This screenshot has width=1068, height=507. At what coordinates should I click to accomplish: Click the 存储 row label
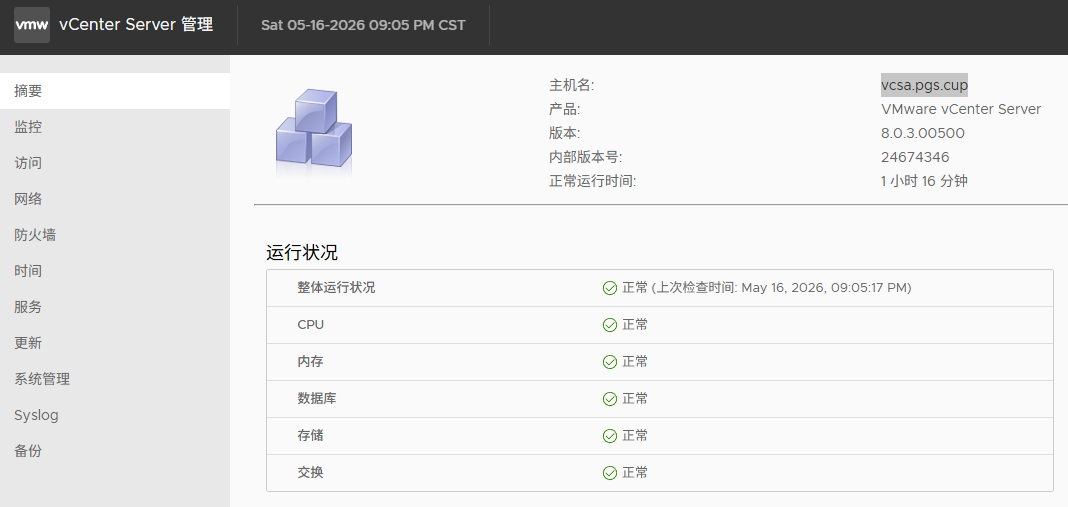click(311, 435)
